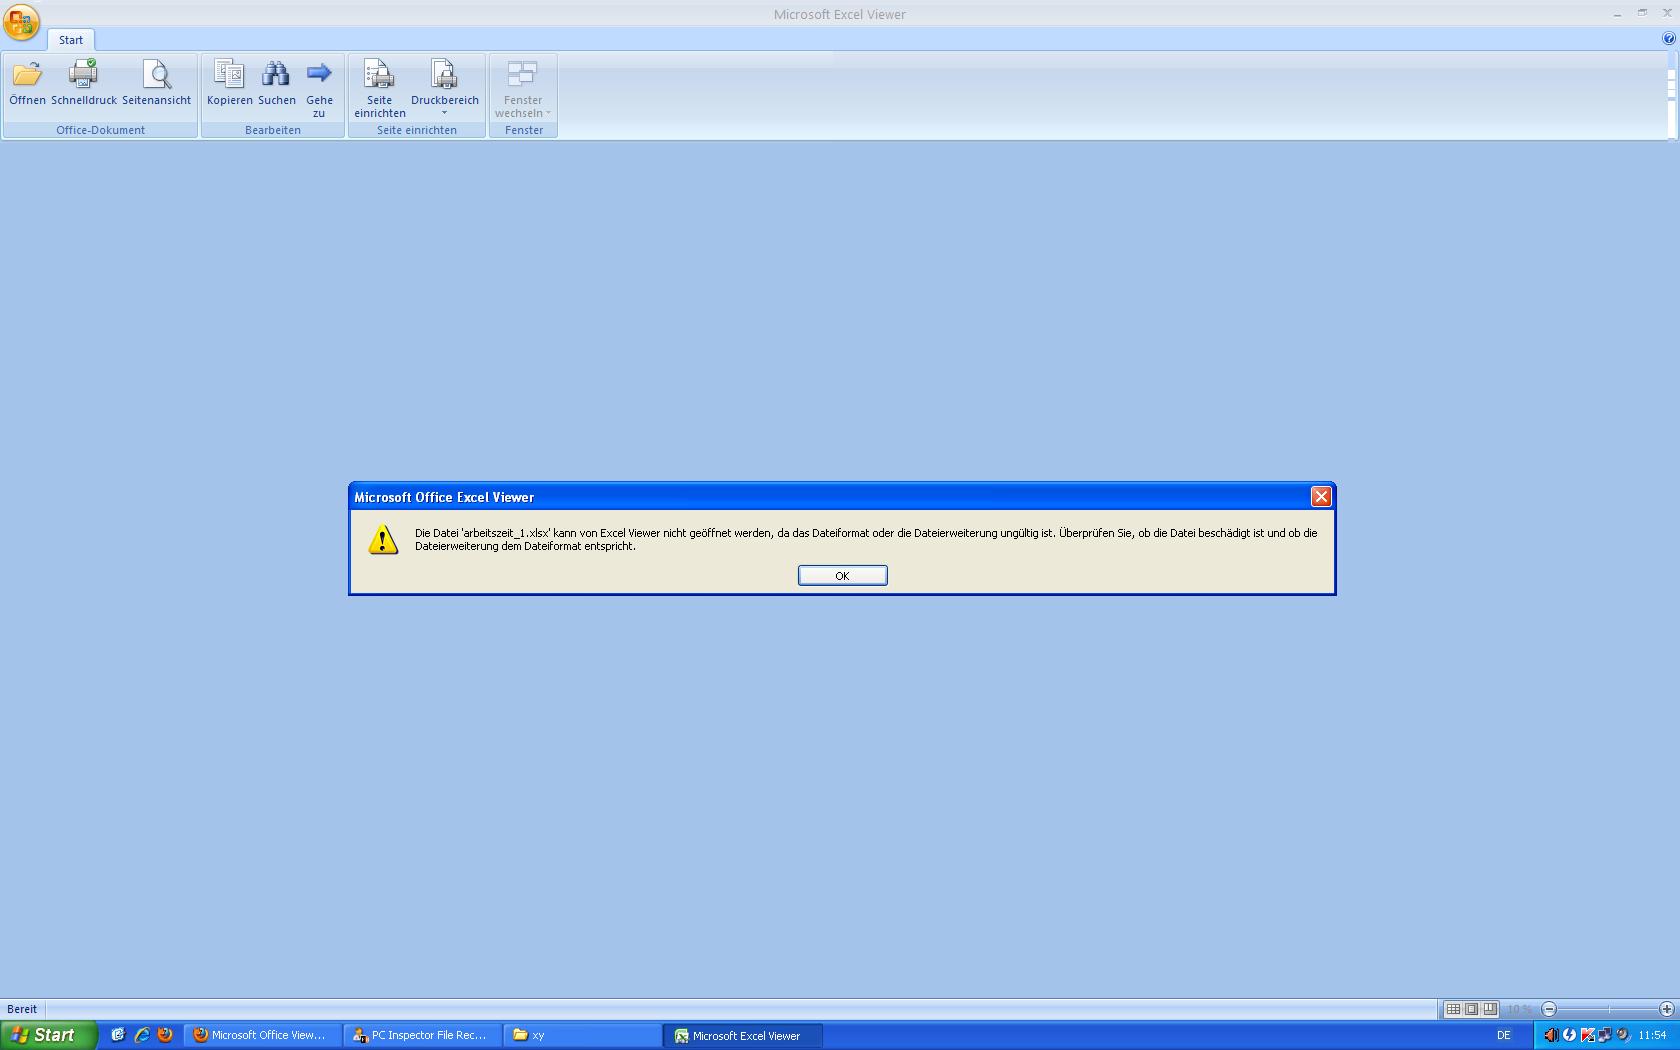Open Seite einrichten page setup
The image size is (1680, 1050).
tap(379, 89)
